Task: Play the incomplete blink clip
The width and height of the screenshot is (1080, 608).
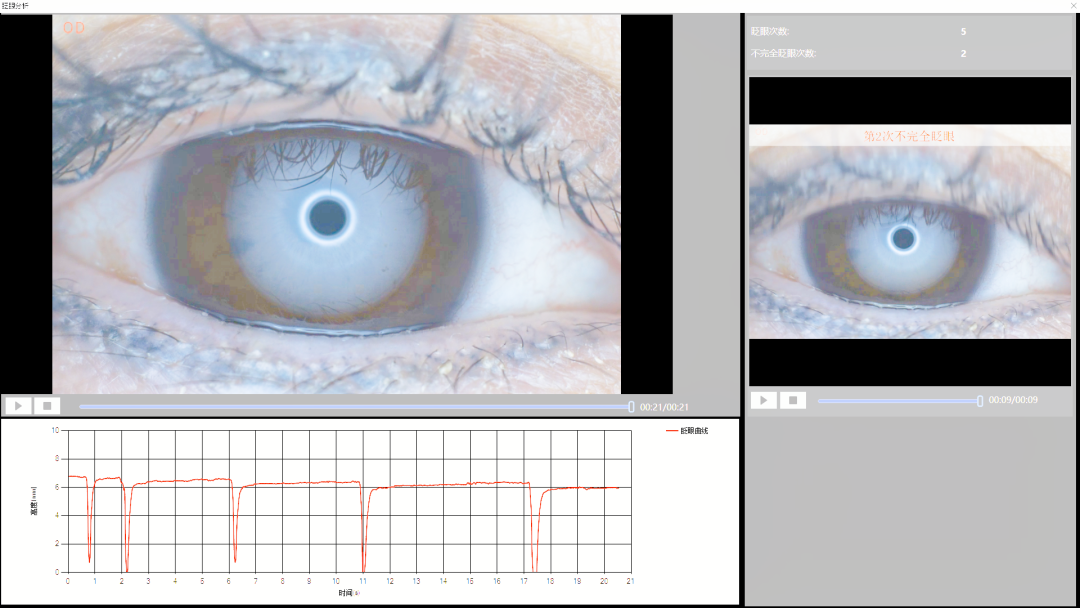Action: point(763,400)
